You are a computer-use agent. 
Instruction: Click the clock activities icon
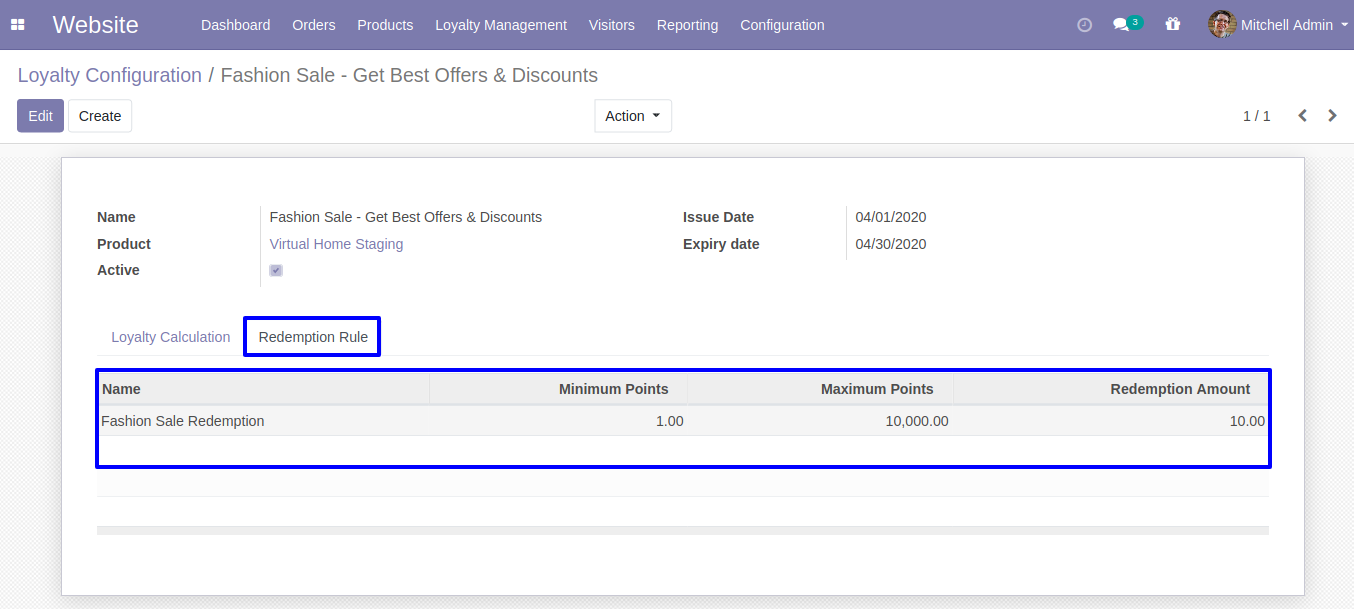point(1084,25)
